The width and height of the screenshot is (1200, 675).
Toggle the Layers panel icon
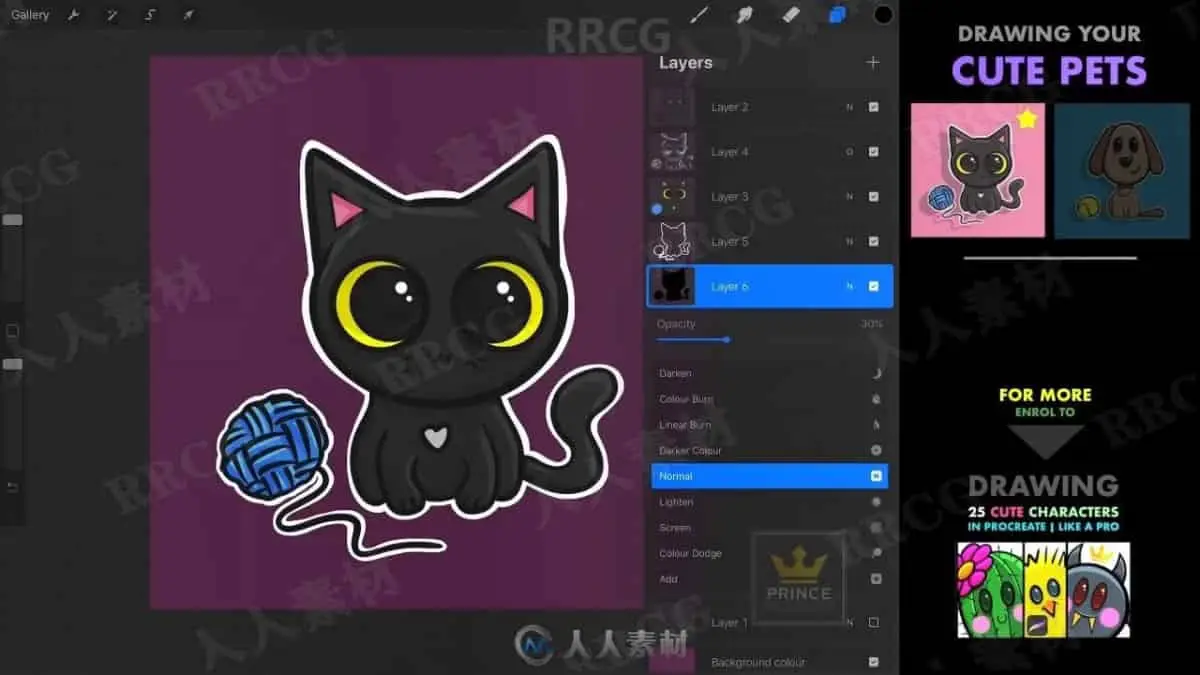837,14
